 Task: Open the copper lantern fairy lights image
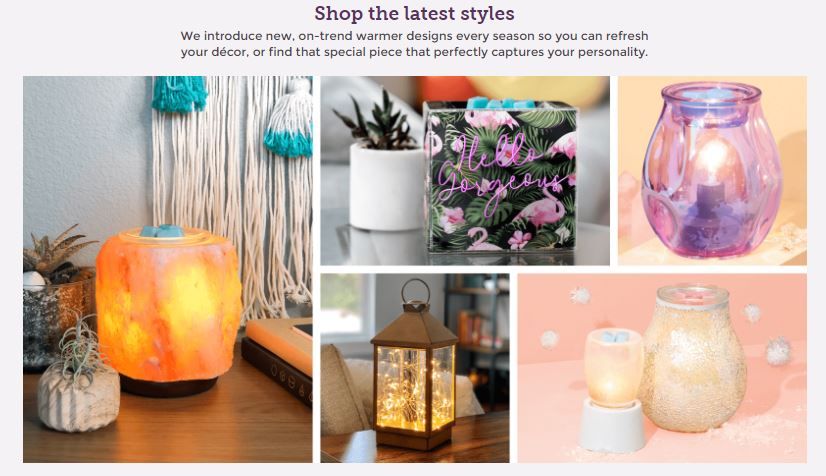click(415, 368)
